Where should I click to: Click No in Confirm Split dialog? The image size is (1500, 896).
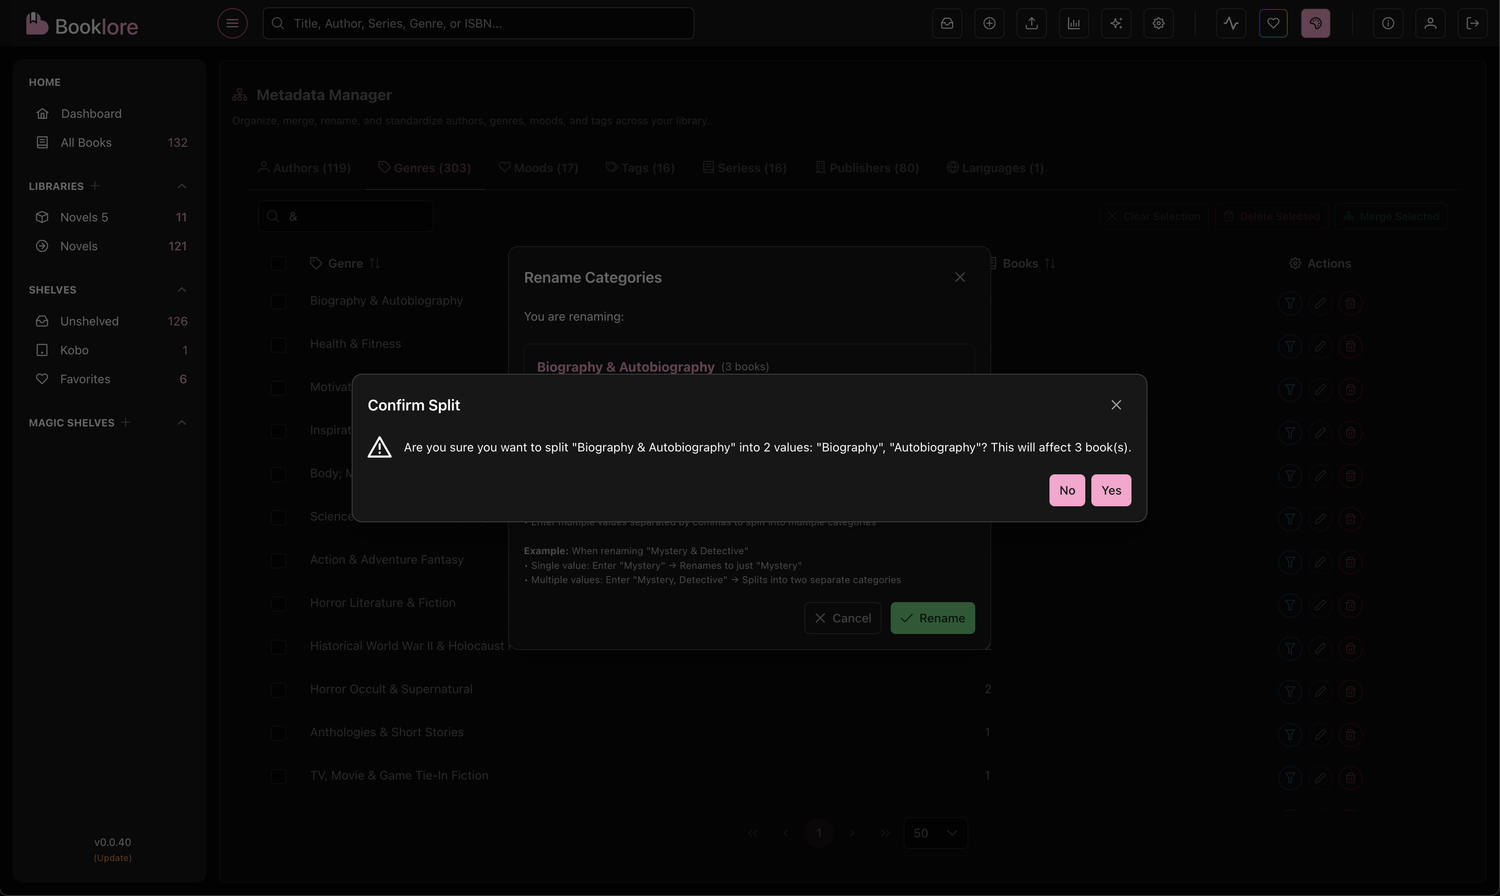point(1067,490)
